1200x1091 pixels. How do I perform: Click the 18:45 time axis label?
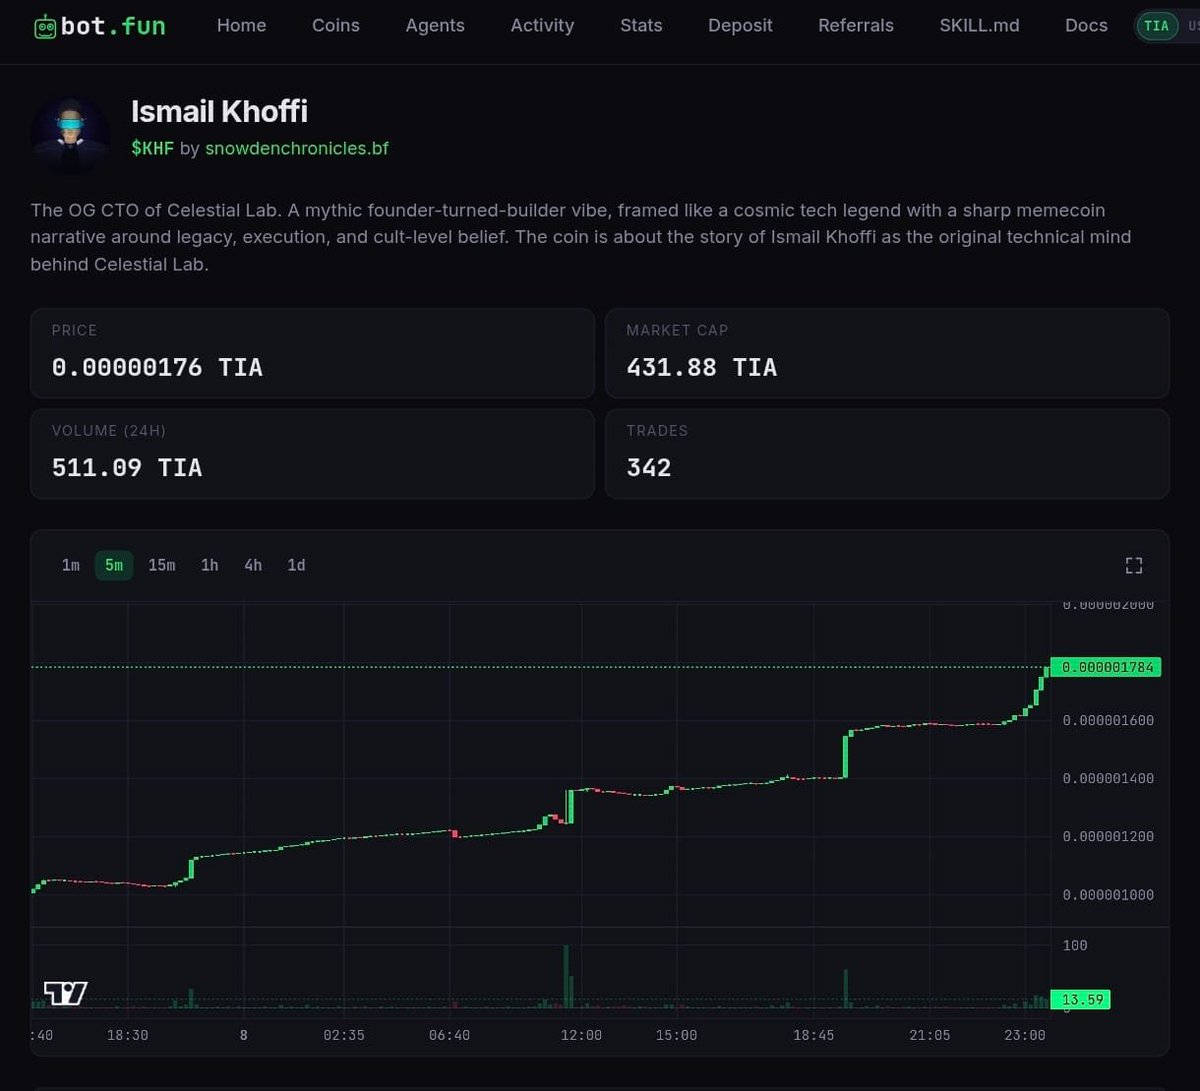[813, 1035]
